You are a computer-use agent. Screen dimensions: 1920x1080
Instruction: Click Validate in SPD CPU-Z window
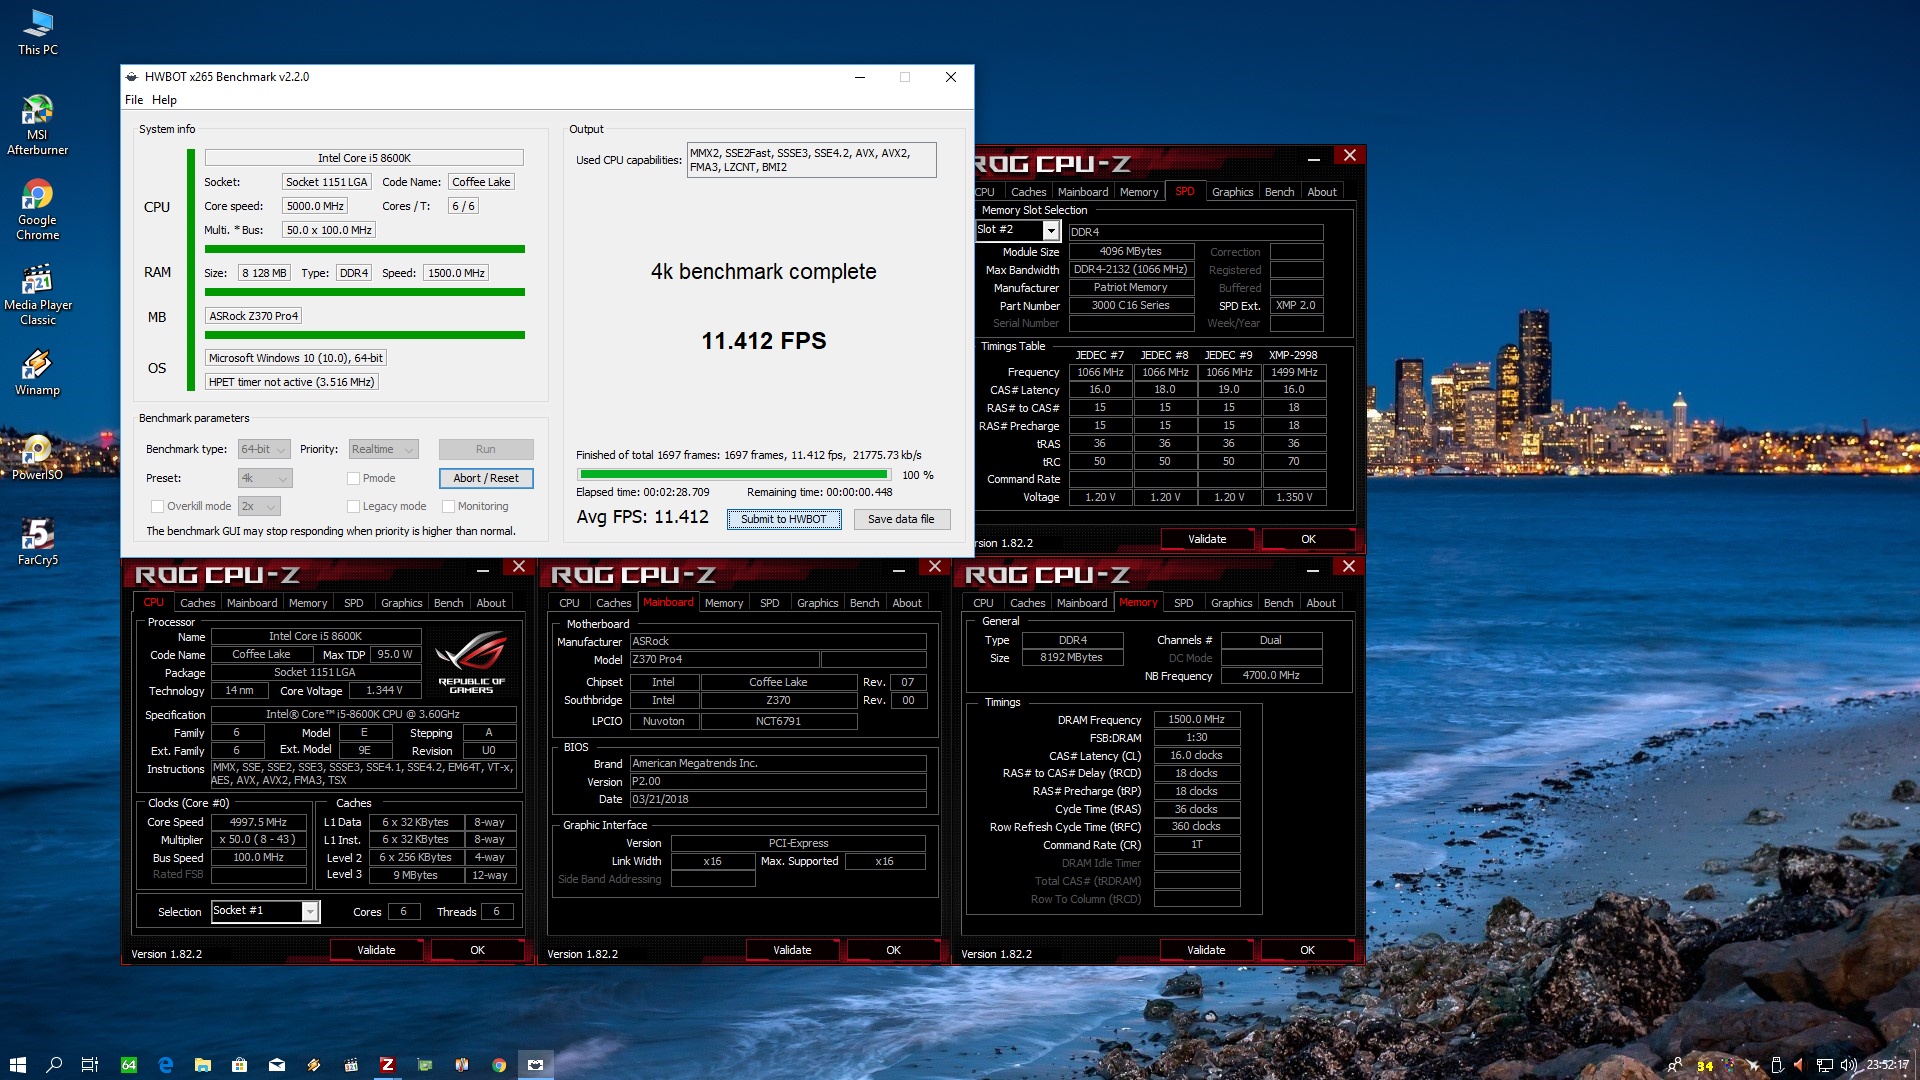[x=1207, y=539]
